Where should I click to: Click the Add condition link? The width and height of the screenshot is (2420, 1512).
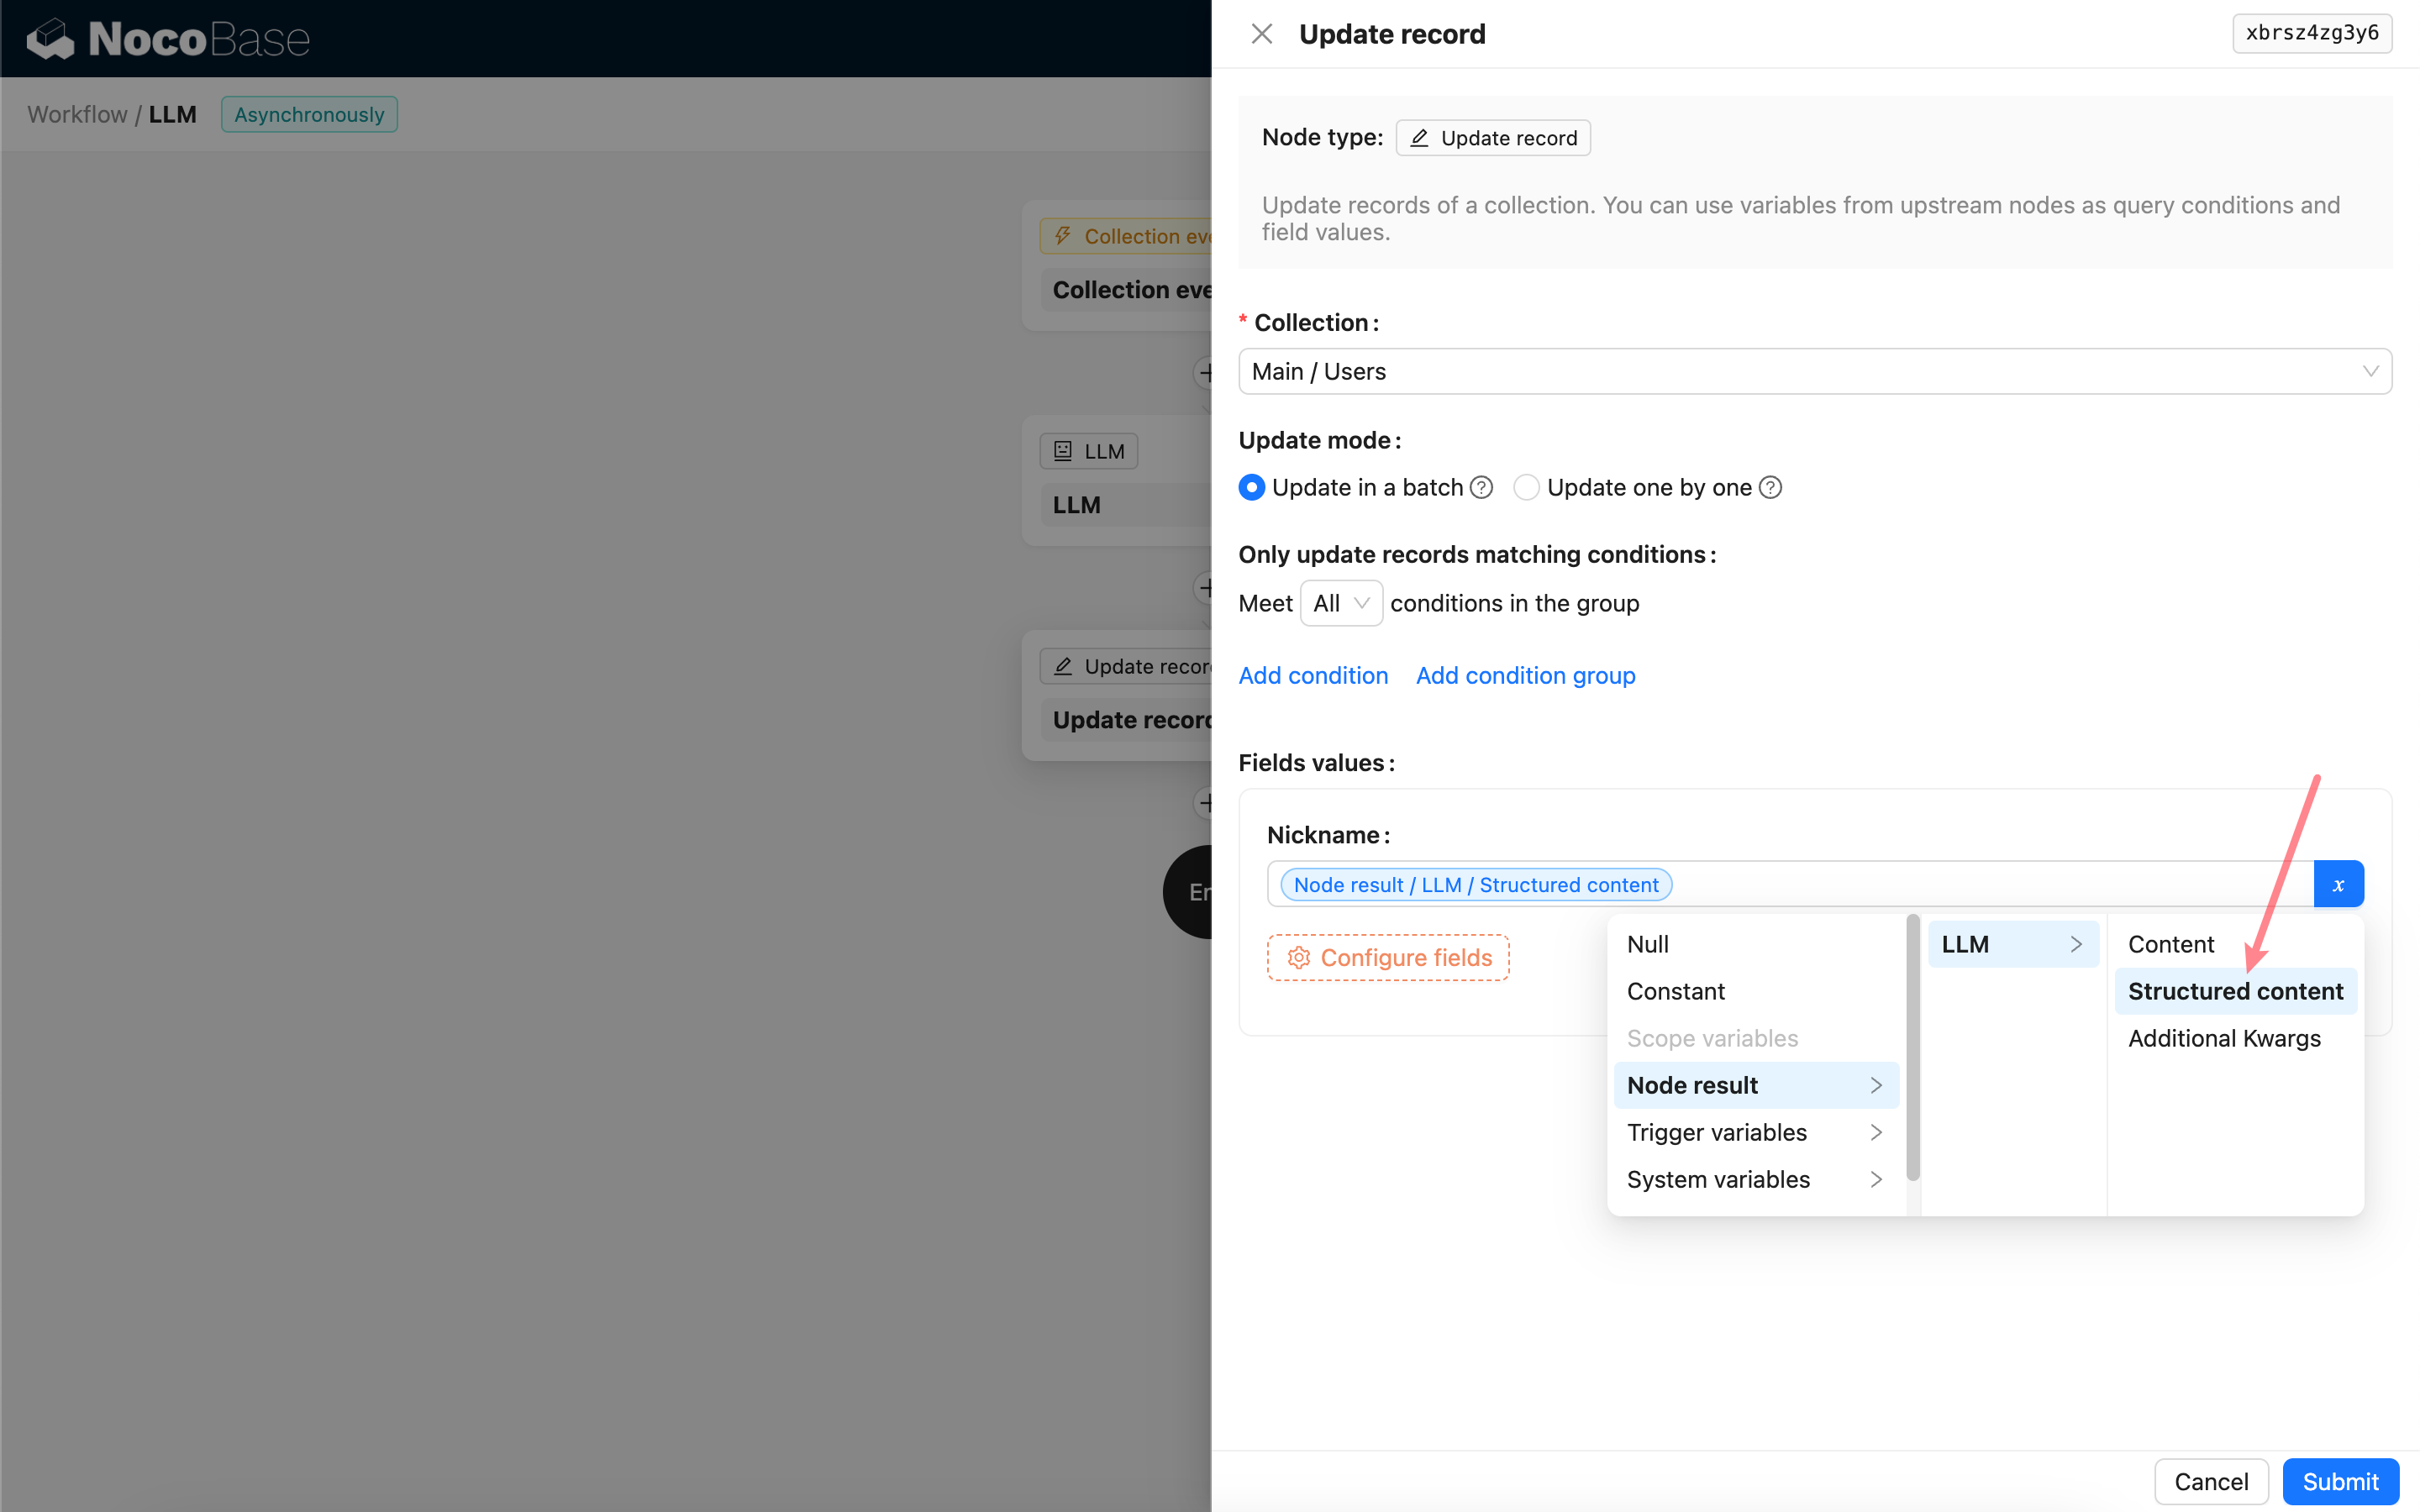tap(1313, 675)
